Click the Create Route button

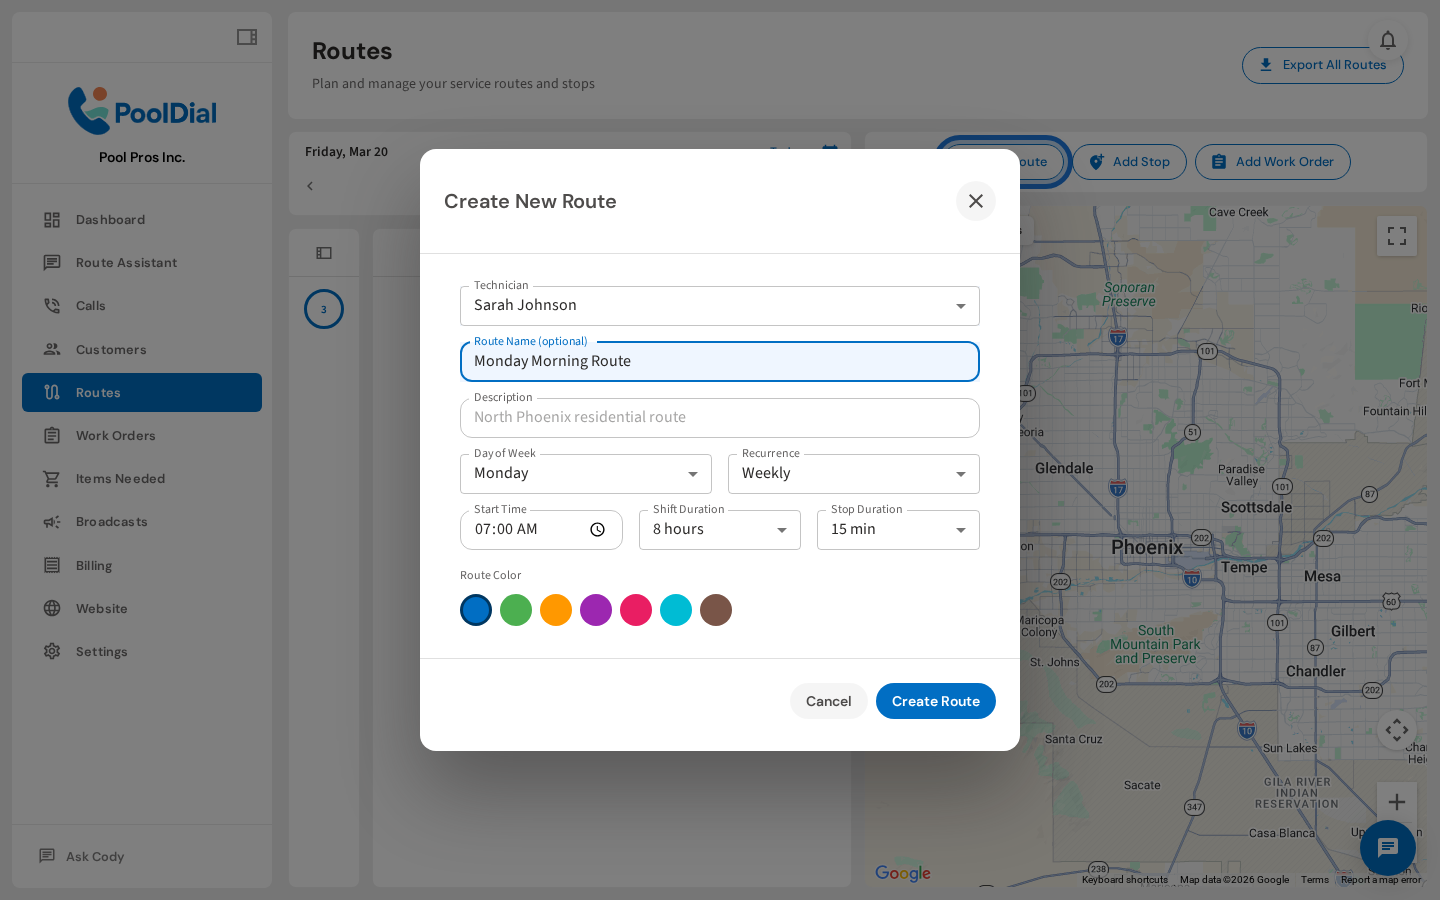[x=935, y=701]
